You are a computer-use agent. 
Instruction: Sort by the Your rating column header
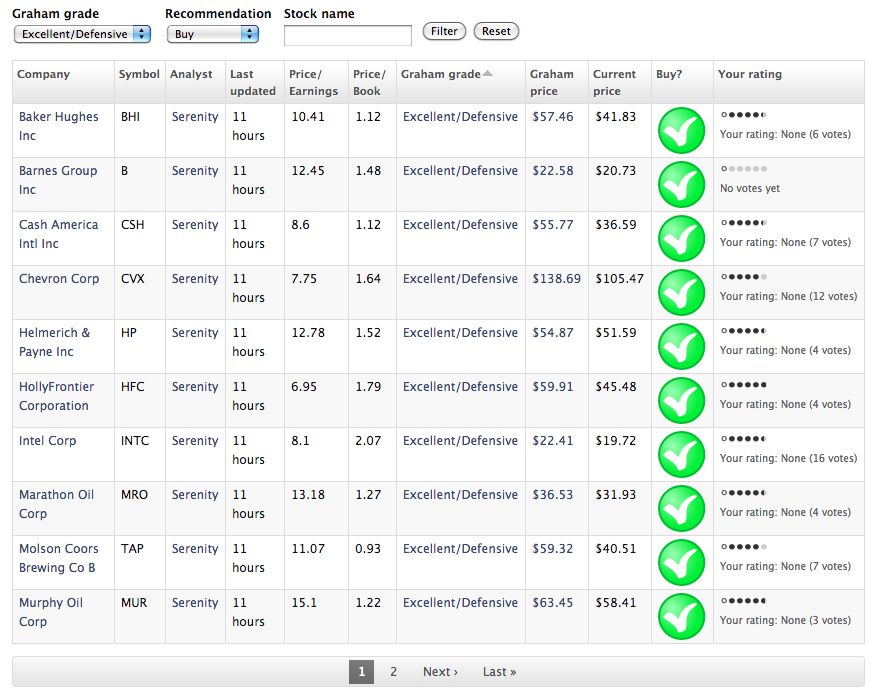click(750, 74)
